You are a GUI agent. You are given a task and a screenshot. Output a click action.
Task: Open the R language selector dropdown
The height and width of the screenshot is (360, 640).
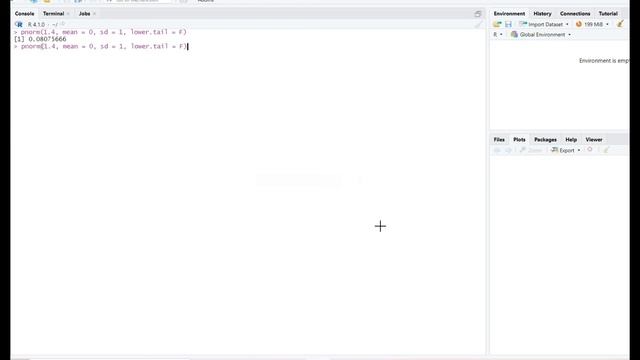pyautogui.click(x=498, y=35)
